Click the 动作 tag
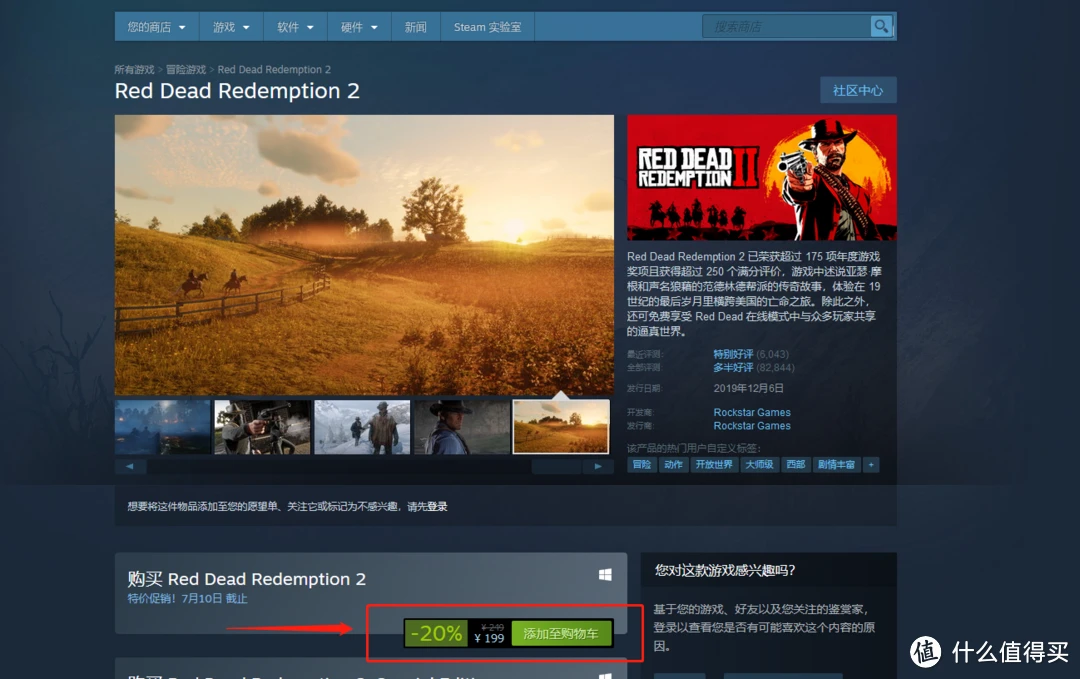The width and height of the screenshot is (1080, 679). tap(673, 465)
